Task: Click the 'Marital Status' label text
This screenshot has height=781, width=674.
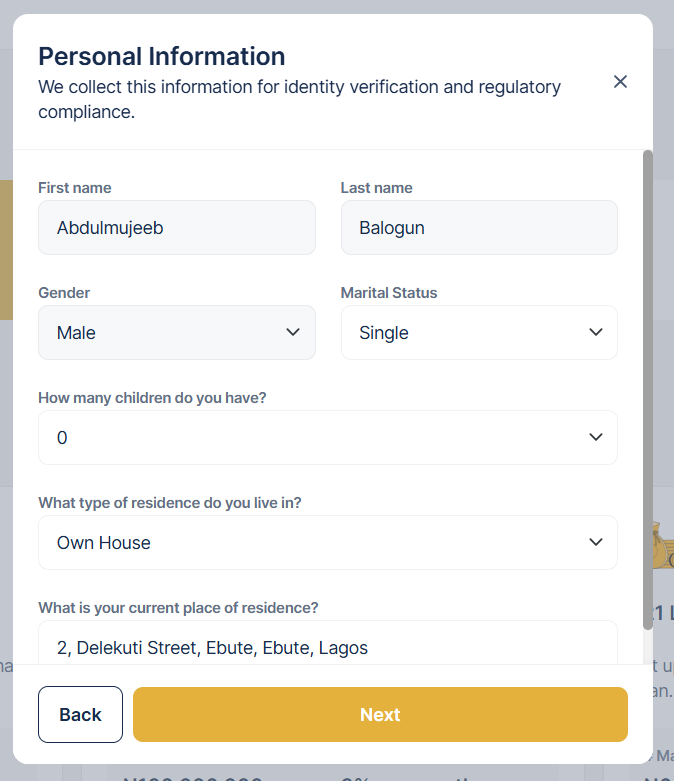Action: click(389, 293)
